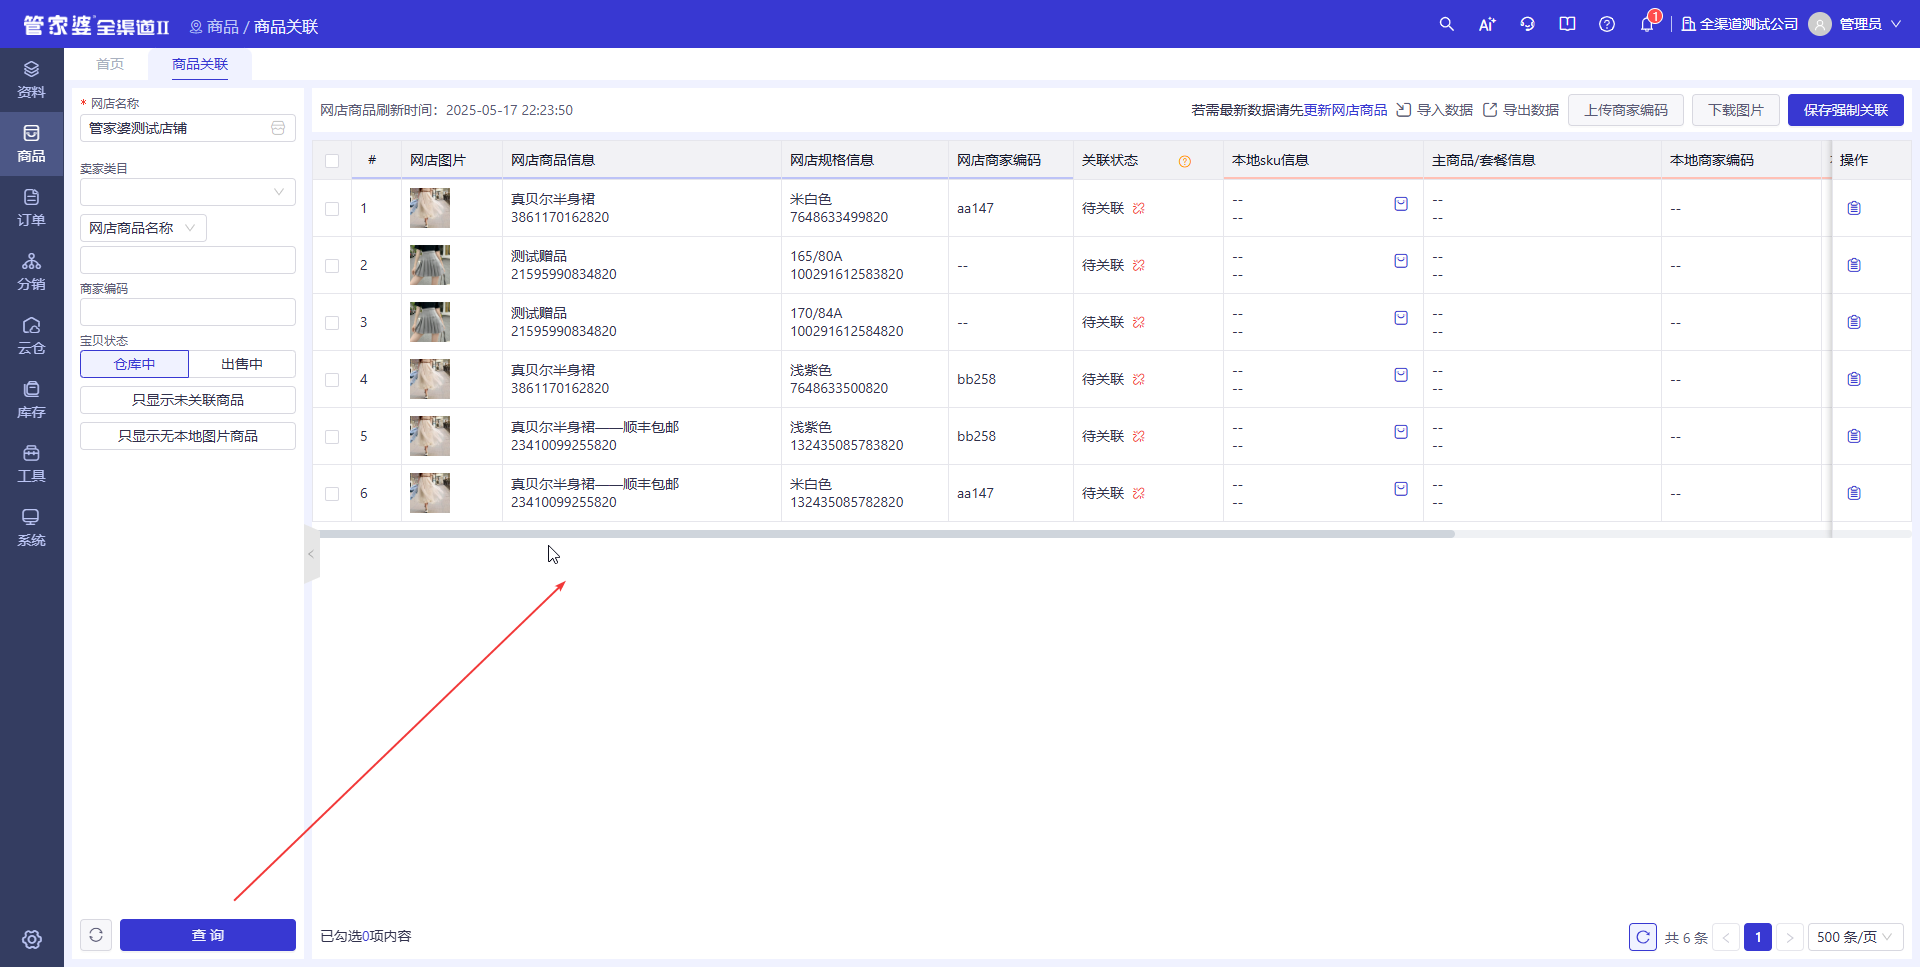Open the manual book icon

coord(1567,24)
